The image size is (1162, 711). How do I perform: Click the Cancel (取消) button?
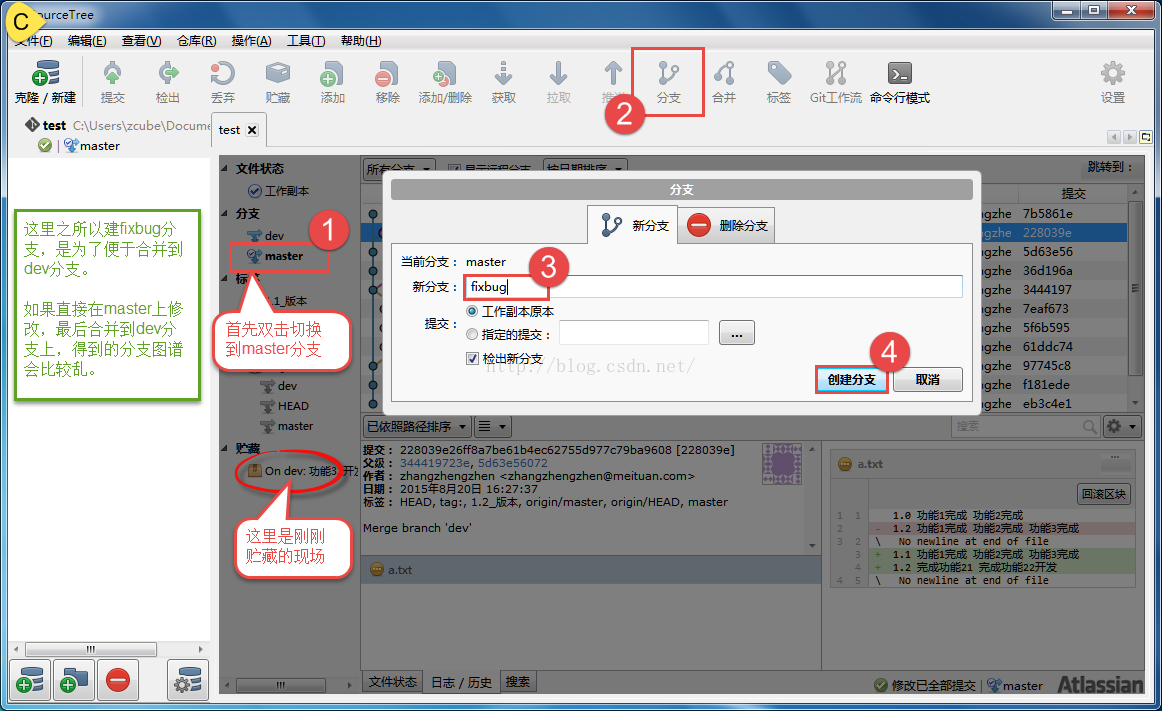tap(927, 380)
